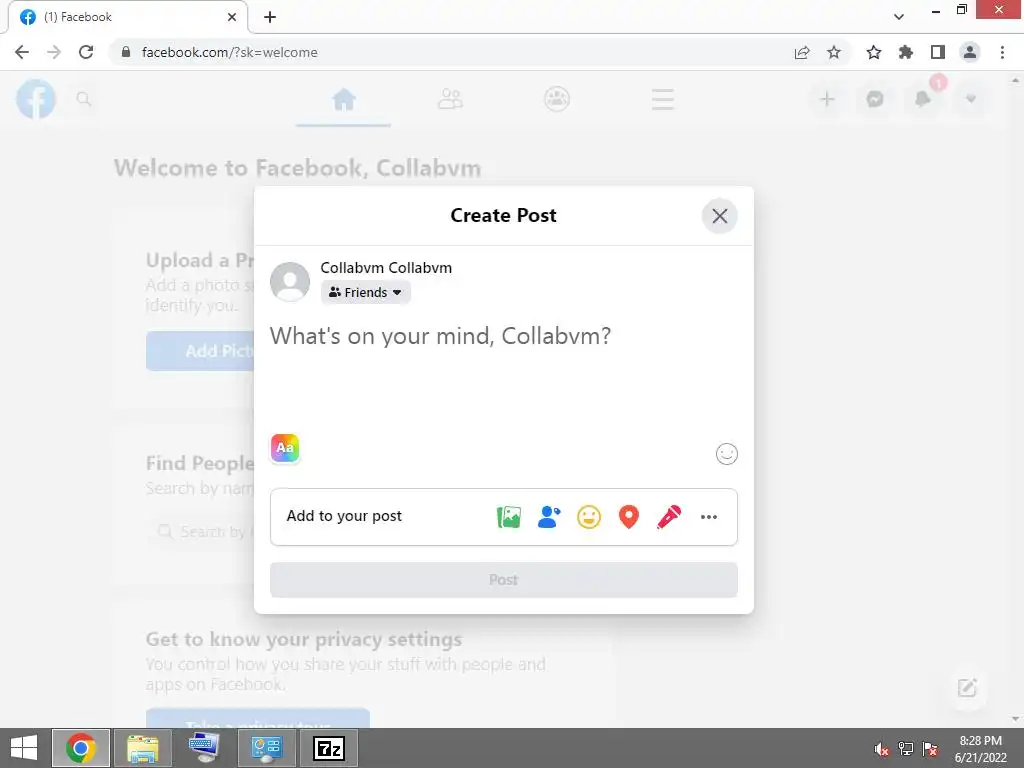Click the Action Center flag icon
The height and width of the screenshot is (768, 1024).
tap(930, 749)
